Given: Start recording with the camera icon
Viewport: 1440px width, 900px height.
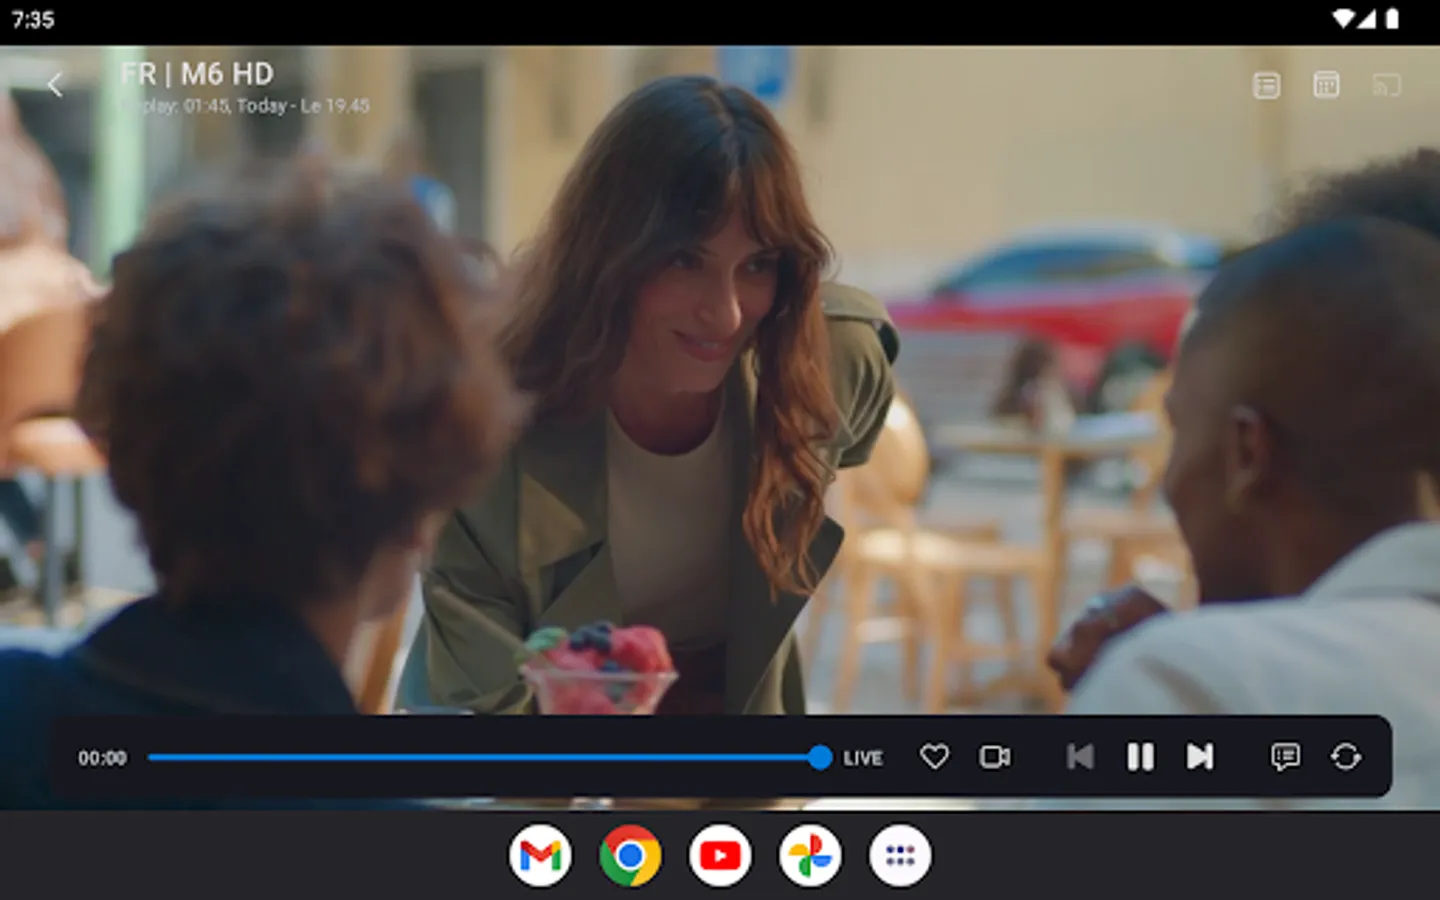Looking at the screenshot, I should click(x=995, y=757).
